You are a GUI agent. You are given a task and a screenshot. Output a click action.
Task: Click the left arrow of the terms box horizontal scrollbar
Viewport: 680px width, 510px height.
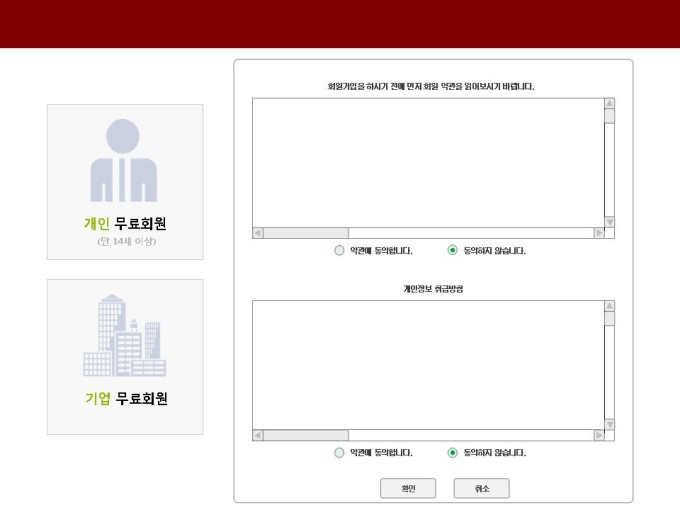(x=258, y=233)
